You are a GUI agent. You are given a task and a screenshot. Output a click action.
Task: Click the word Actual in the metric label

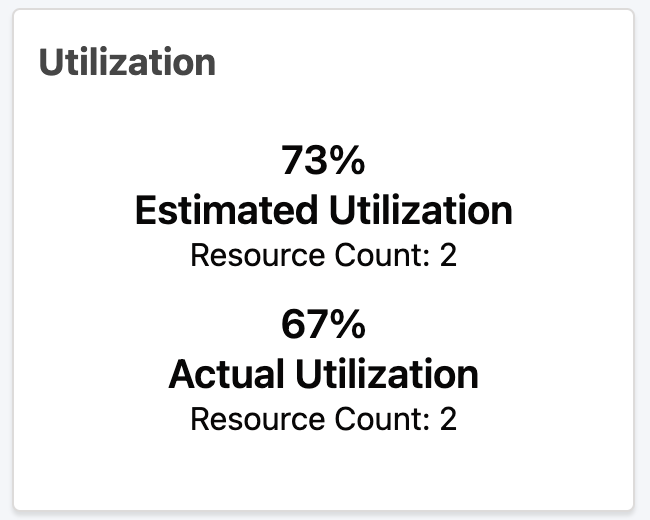(226, 374)
